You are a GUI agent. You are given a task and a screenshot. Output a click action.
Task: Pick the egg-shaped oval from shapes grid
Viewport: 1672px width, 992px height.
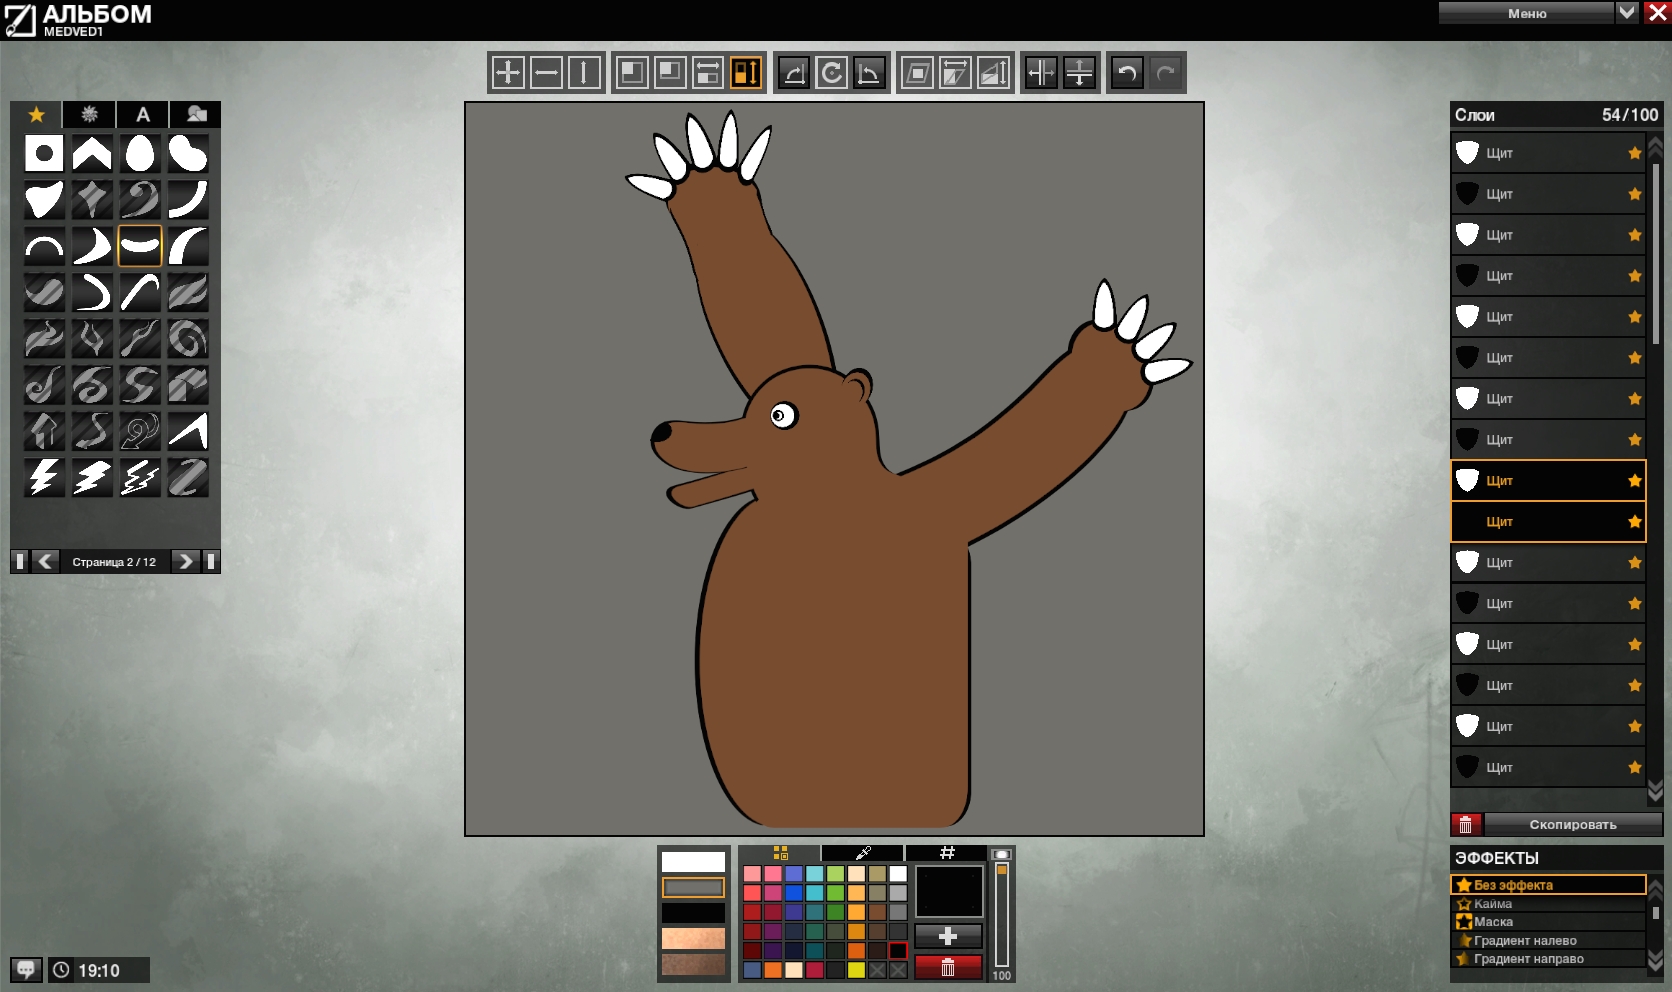[x=140, y=154]
